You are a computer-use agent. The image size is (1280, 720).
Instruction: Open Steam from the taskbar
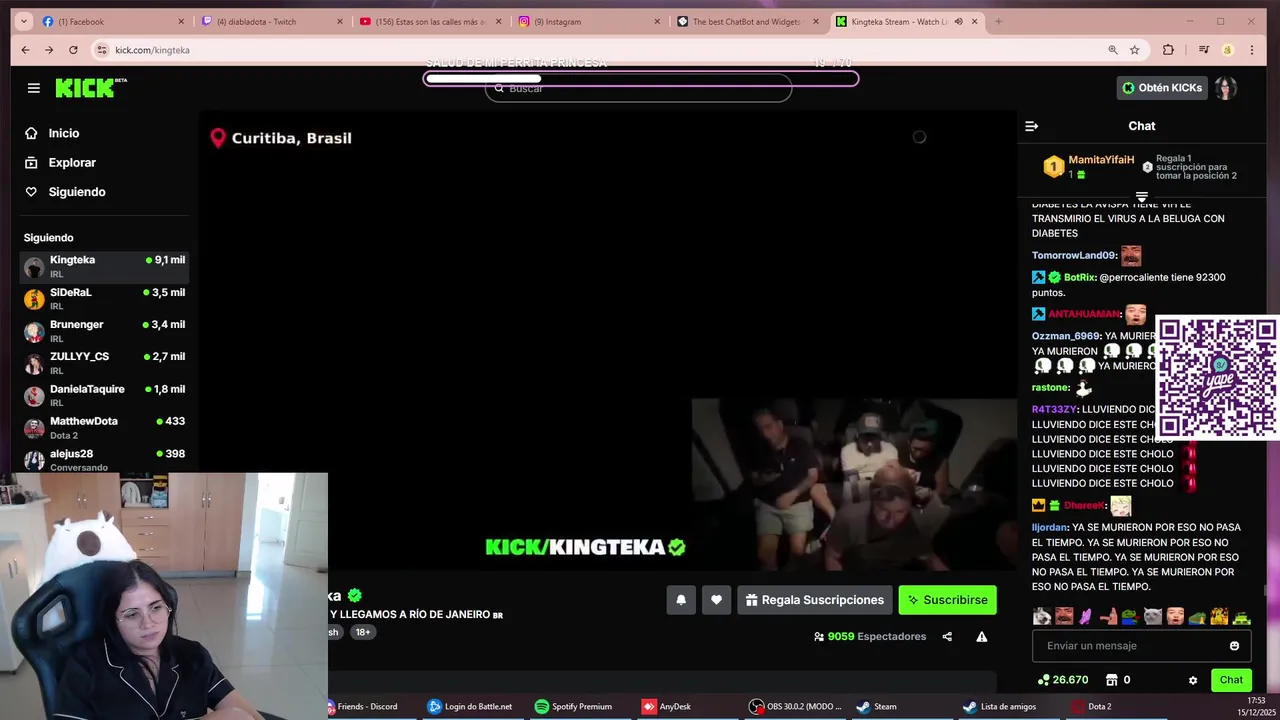[x=877, y=706]
